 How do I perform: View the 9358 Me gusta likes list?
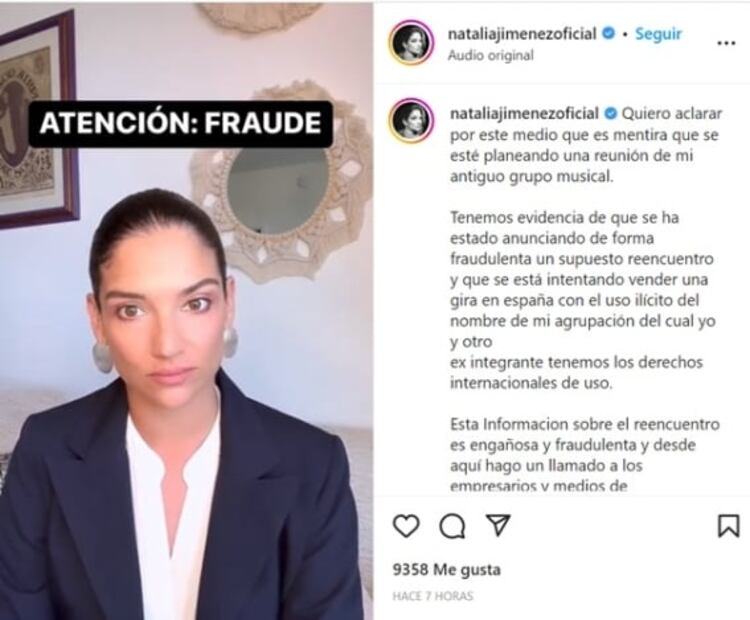point(446,570)
